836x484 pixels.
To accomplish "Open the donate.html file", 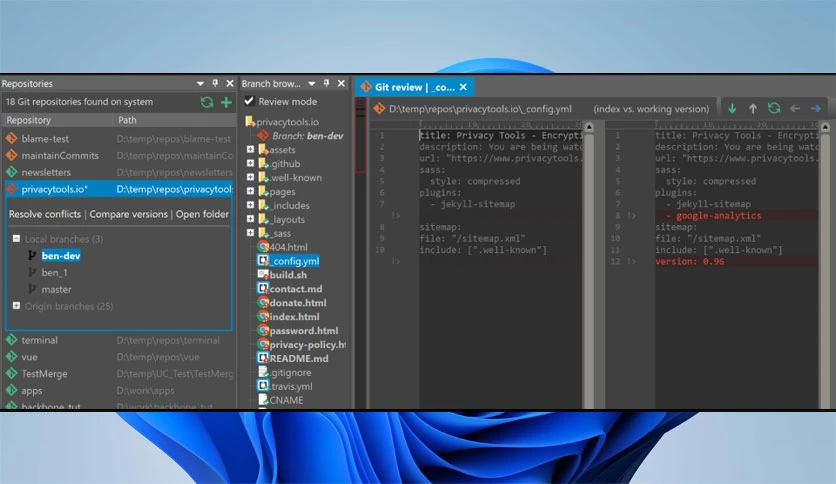I will (x=292, y=303).
